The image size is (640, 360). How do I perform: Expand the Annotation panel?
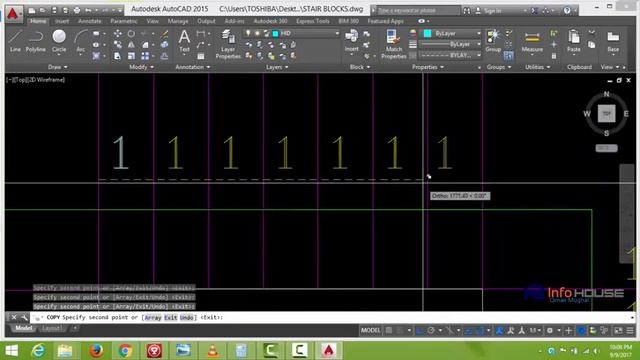click(x=193, y=67)
